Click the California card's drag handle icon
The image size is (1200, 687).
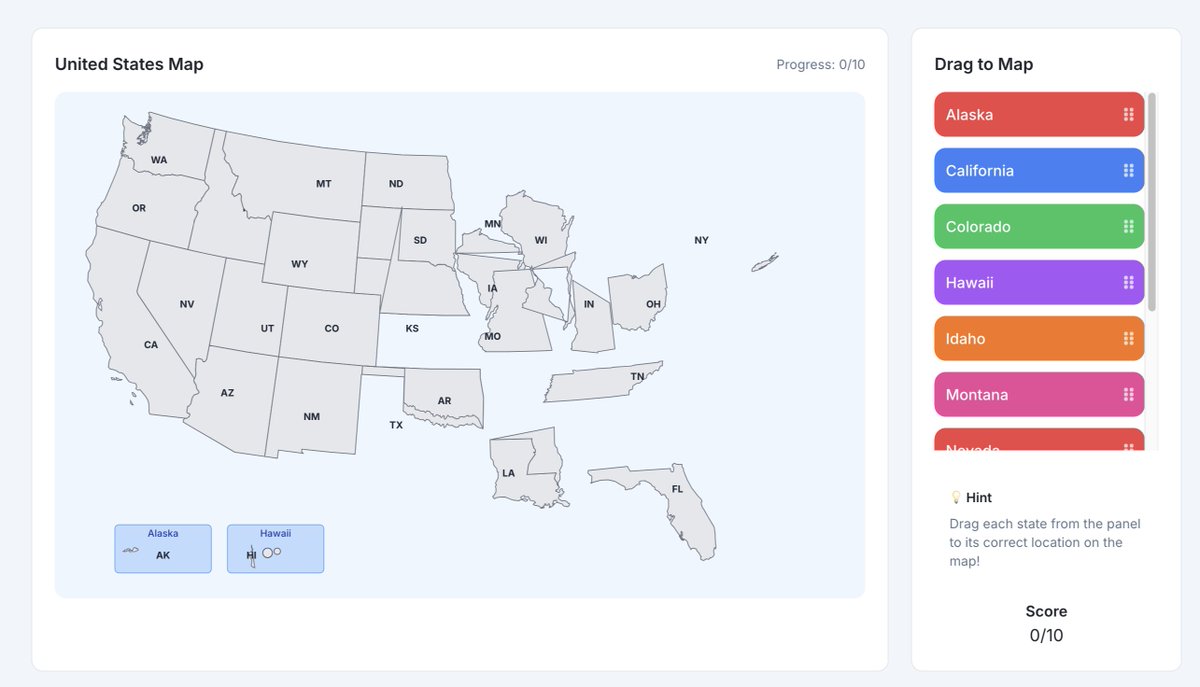coord(1128,171)
